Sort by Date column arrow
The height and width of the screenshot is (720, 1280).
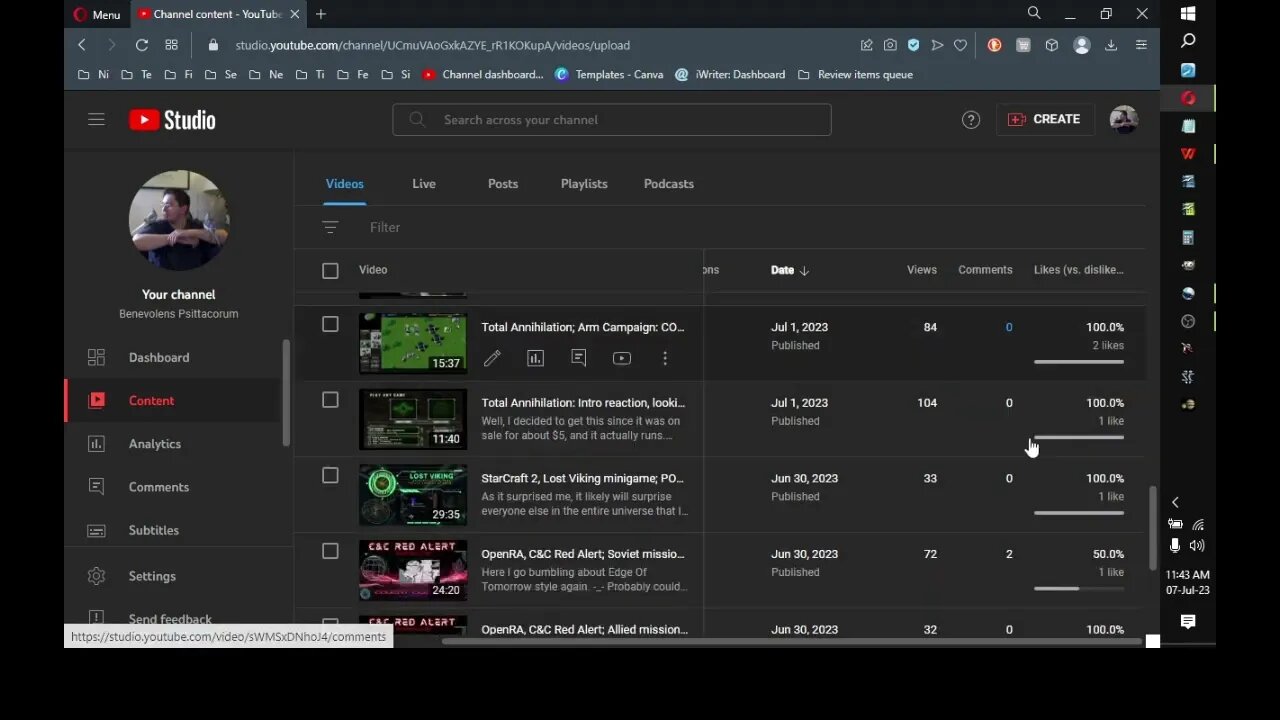tap(804, 270)
